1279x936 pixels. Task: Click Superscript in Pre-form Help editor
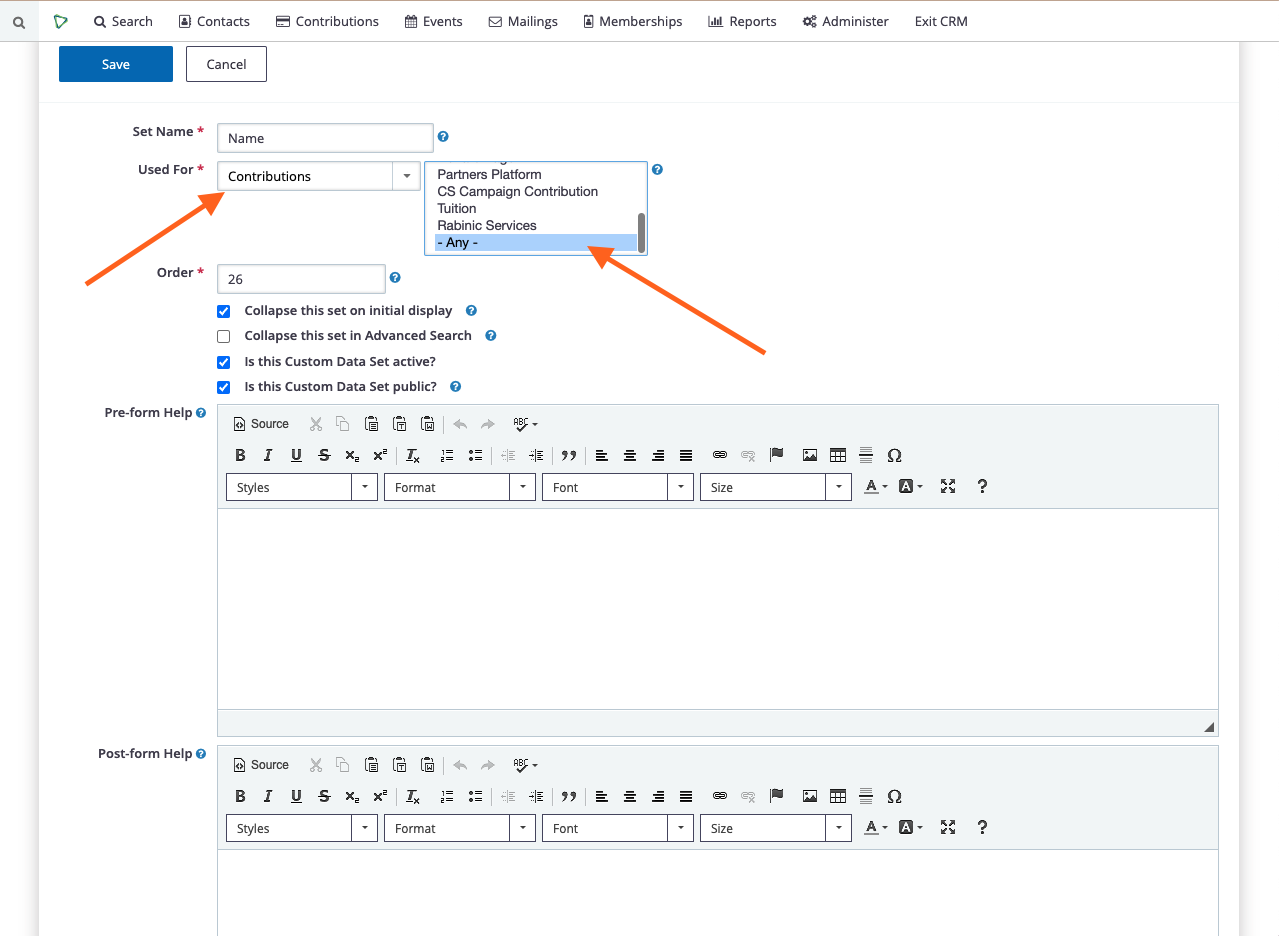[x=380, y=455]
